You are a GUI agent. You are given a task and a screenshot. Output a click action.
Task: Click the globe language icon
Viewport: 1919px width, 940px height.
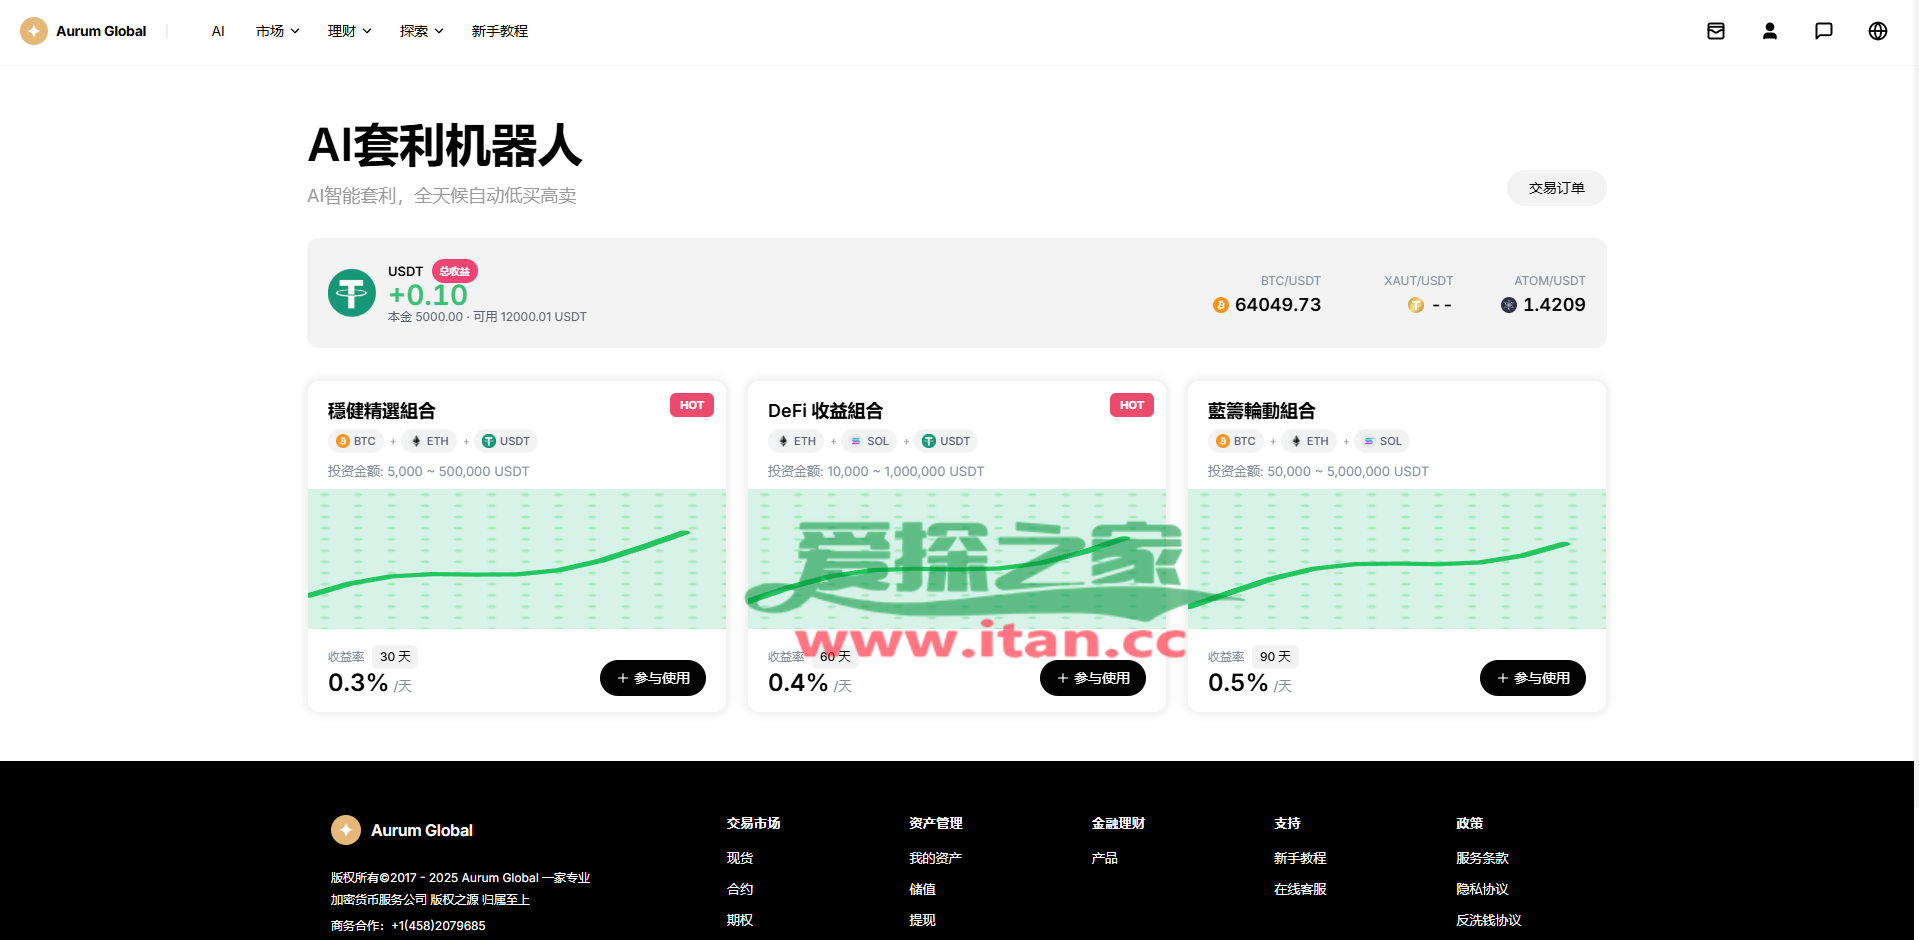click(x=1878, y=31)
